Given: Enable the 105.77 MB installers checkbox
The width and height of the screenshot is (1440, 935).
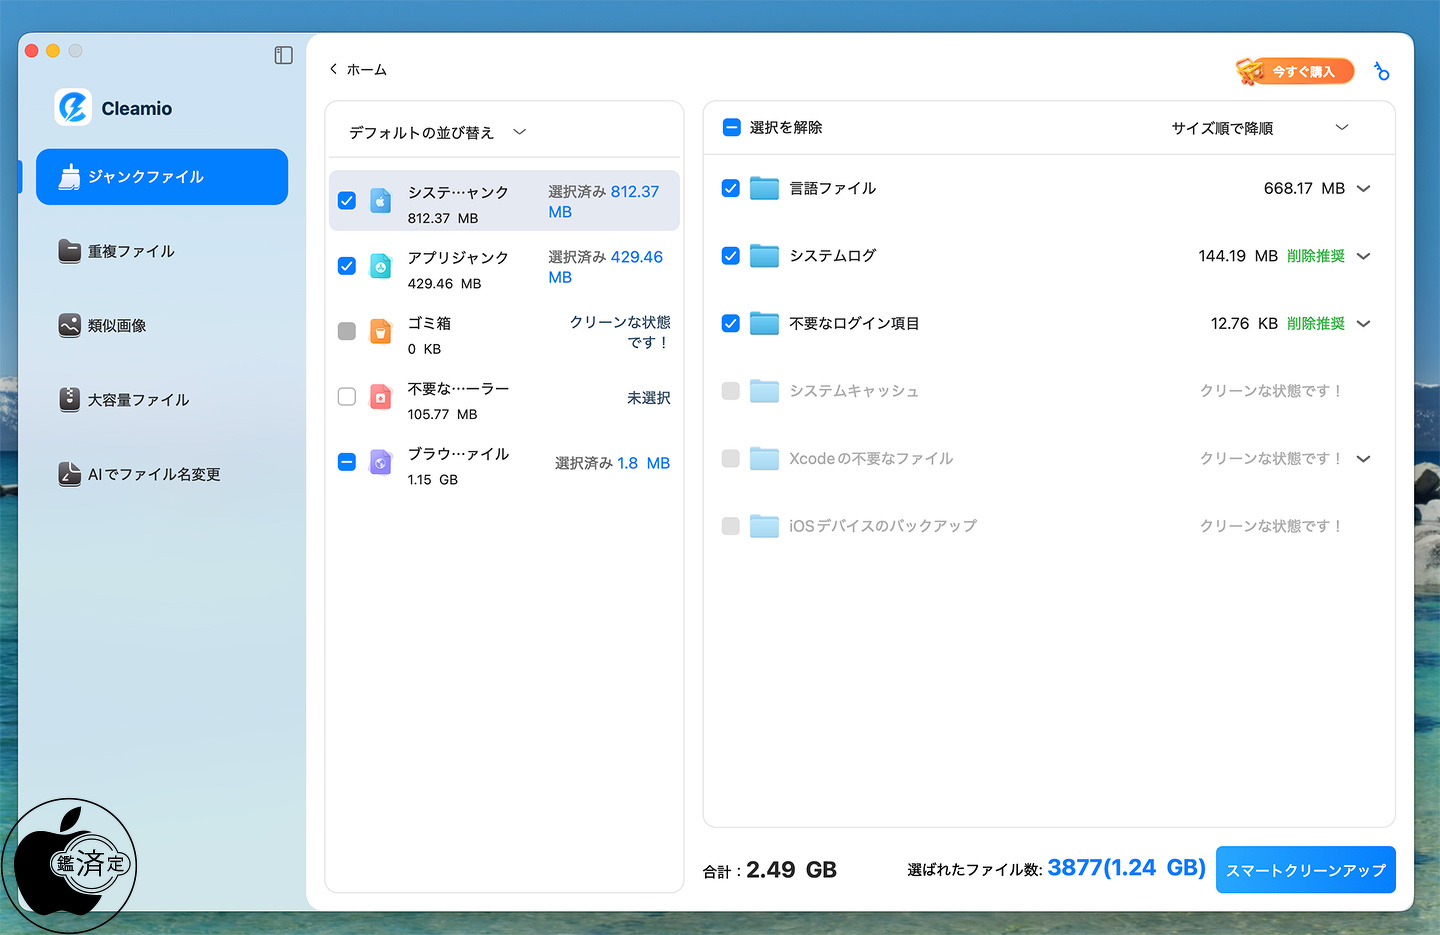Looking at the screenshot, I should [347, 397].
